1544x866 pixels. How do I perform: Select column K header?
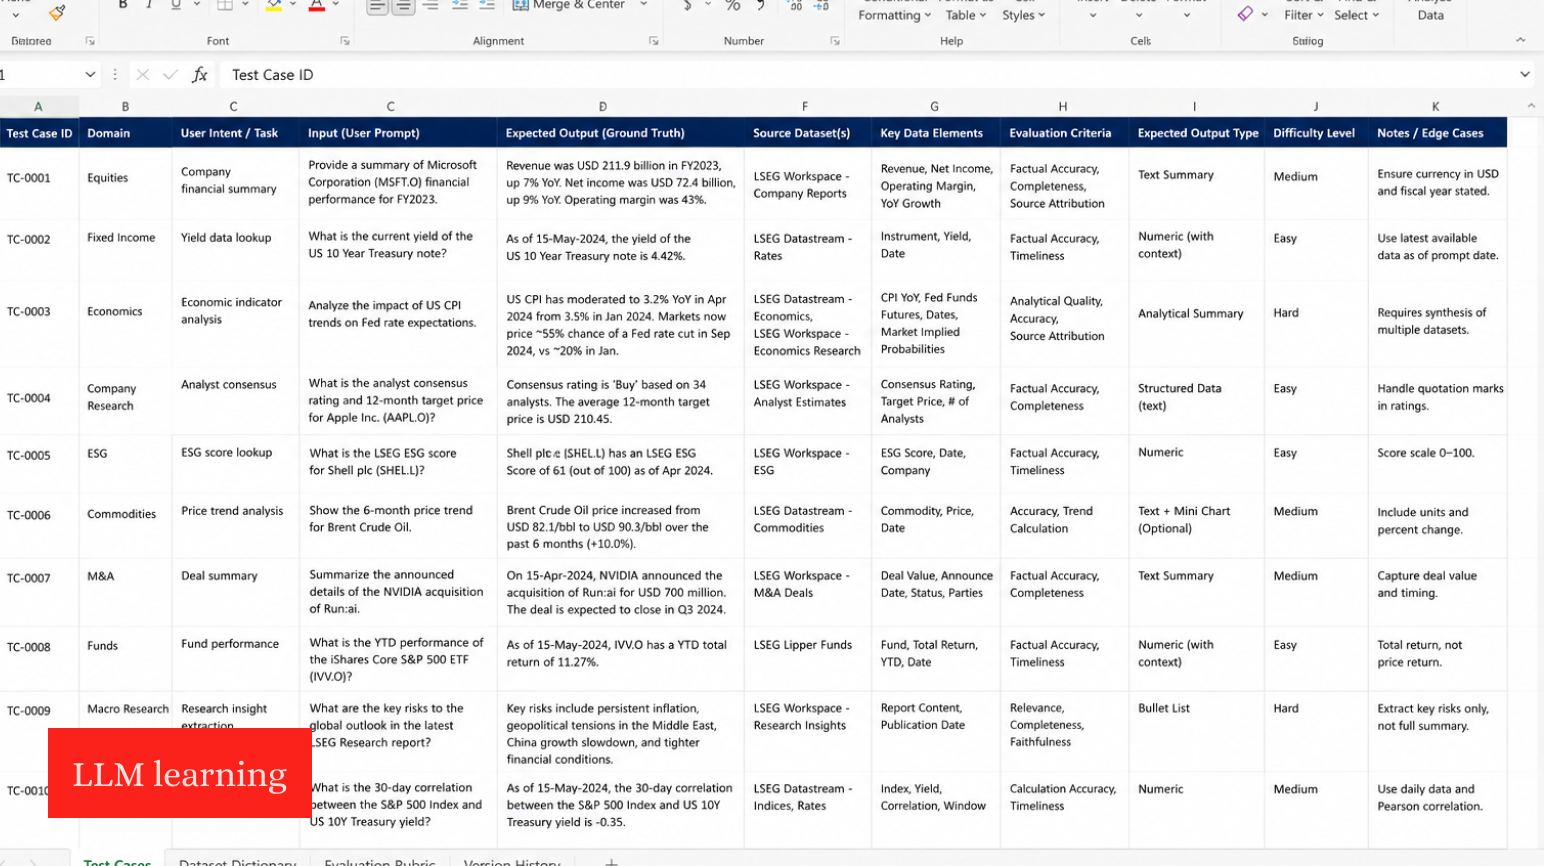(x=1436, y=107)
